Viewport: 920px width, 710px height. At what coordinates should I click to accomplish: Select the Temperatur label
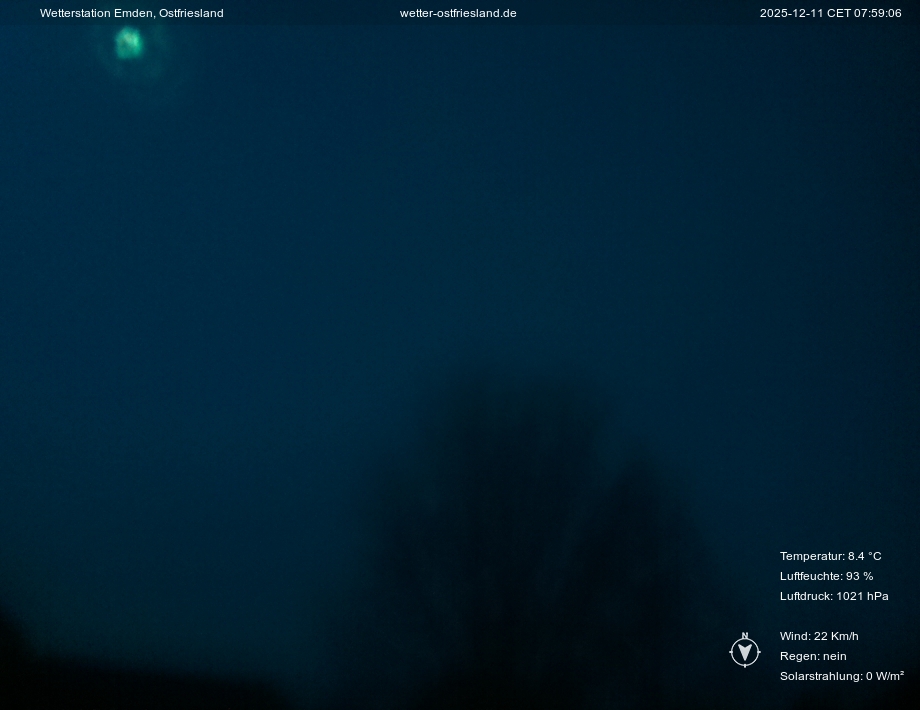click(811, 556)
